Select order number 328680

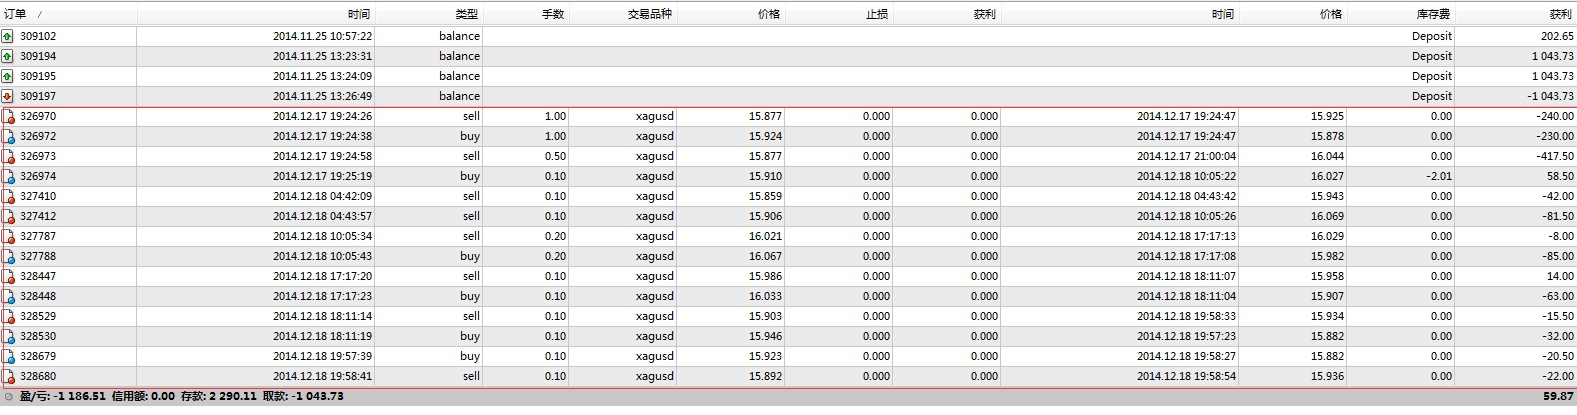pyautogui.click(x=38, y=376)
